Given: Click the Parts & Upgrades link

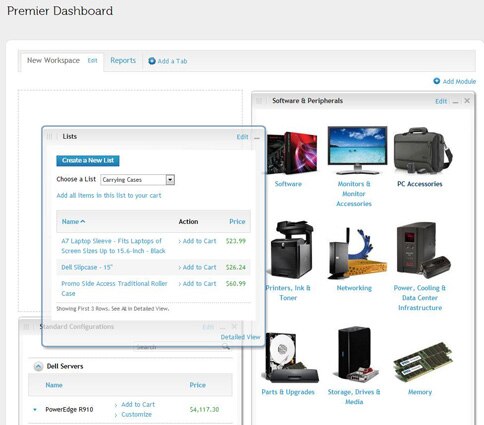Looking at the screenshot, I should (288, 392).
